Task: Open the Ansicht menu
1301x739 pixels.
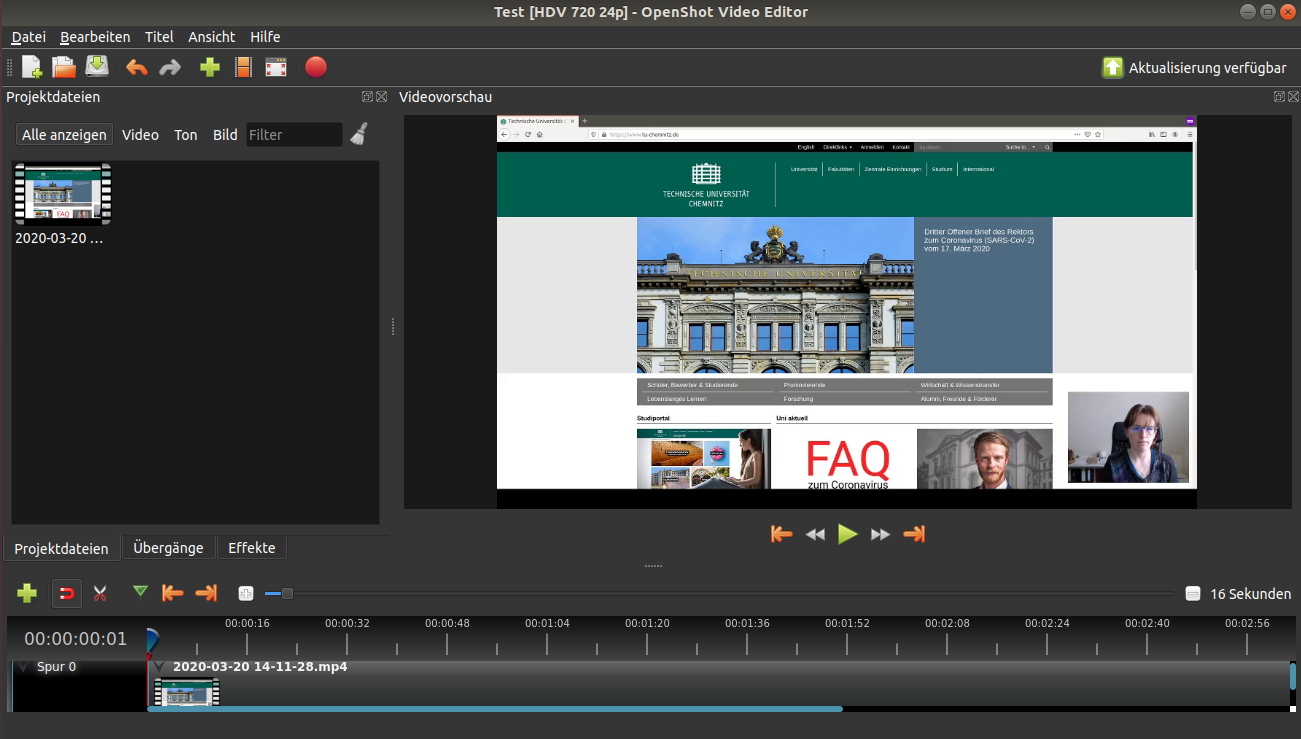Action: point(212,37)
